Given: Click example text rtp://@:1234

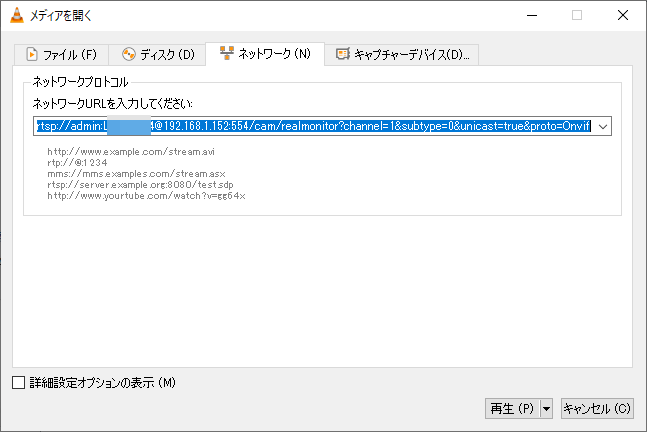Looking at the screenshot, I should (77, 163).
